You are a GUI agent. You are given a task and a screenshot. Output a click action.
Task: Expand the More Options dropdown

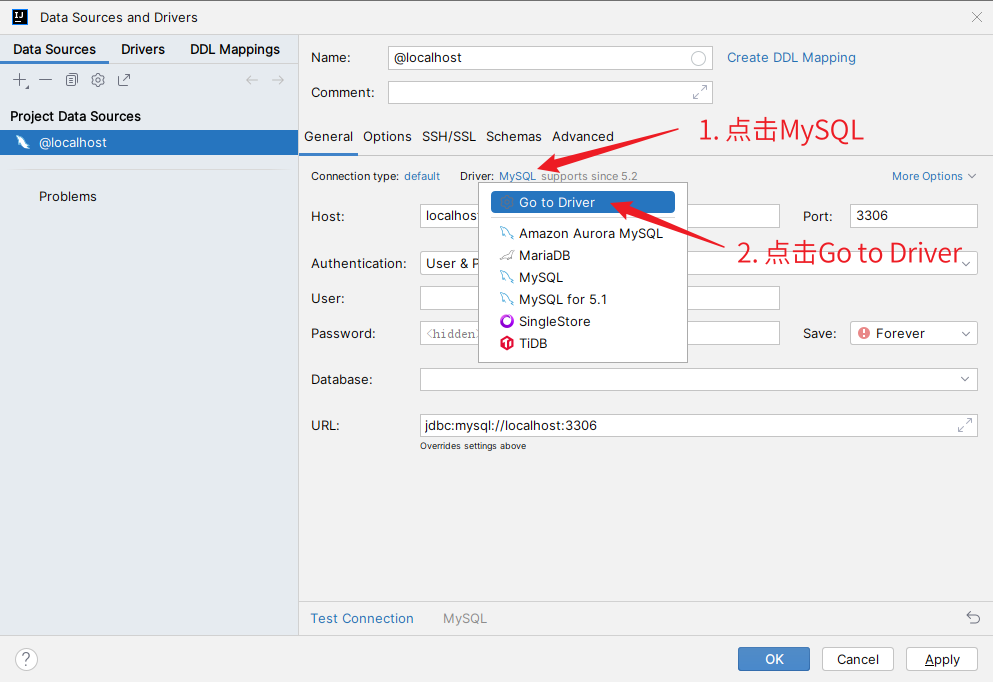click(934, 176)
